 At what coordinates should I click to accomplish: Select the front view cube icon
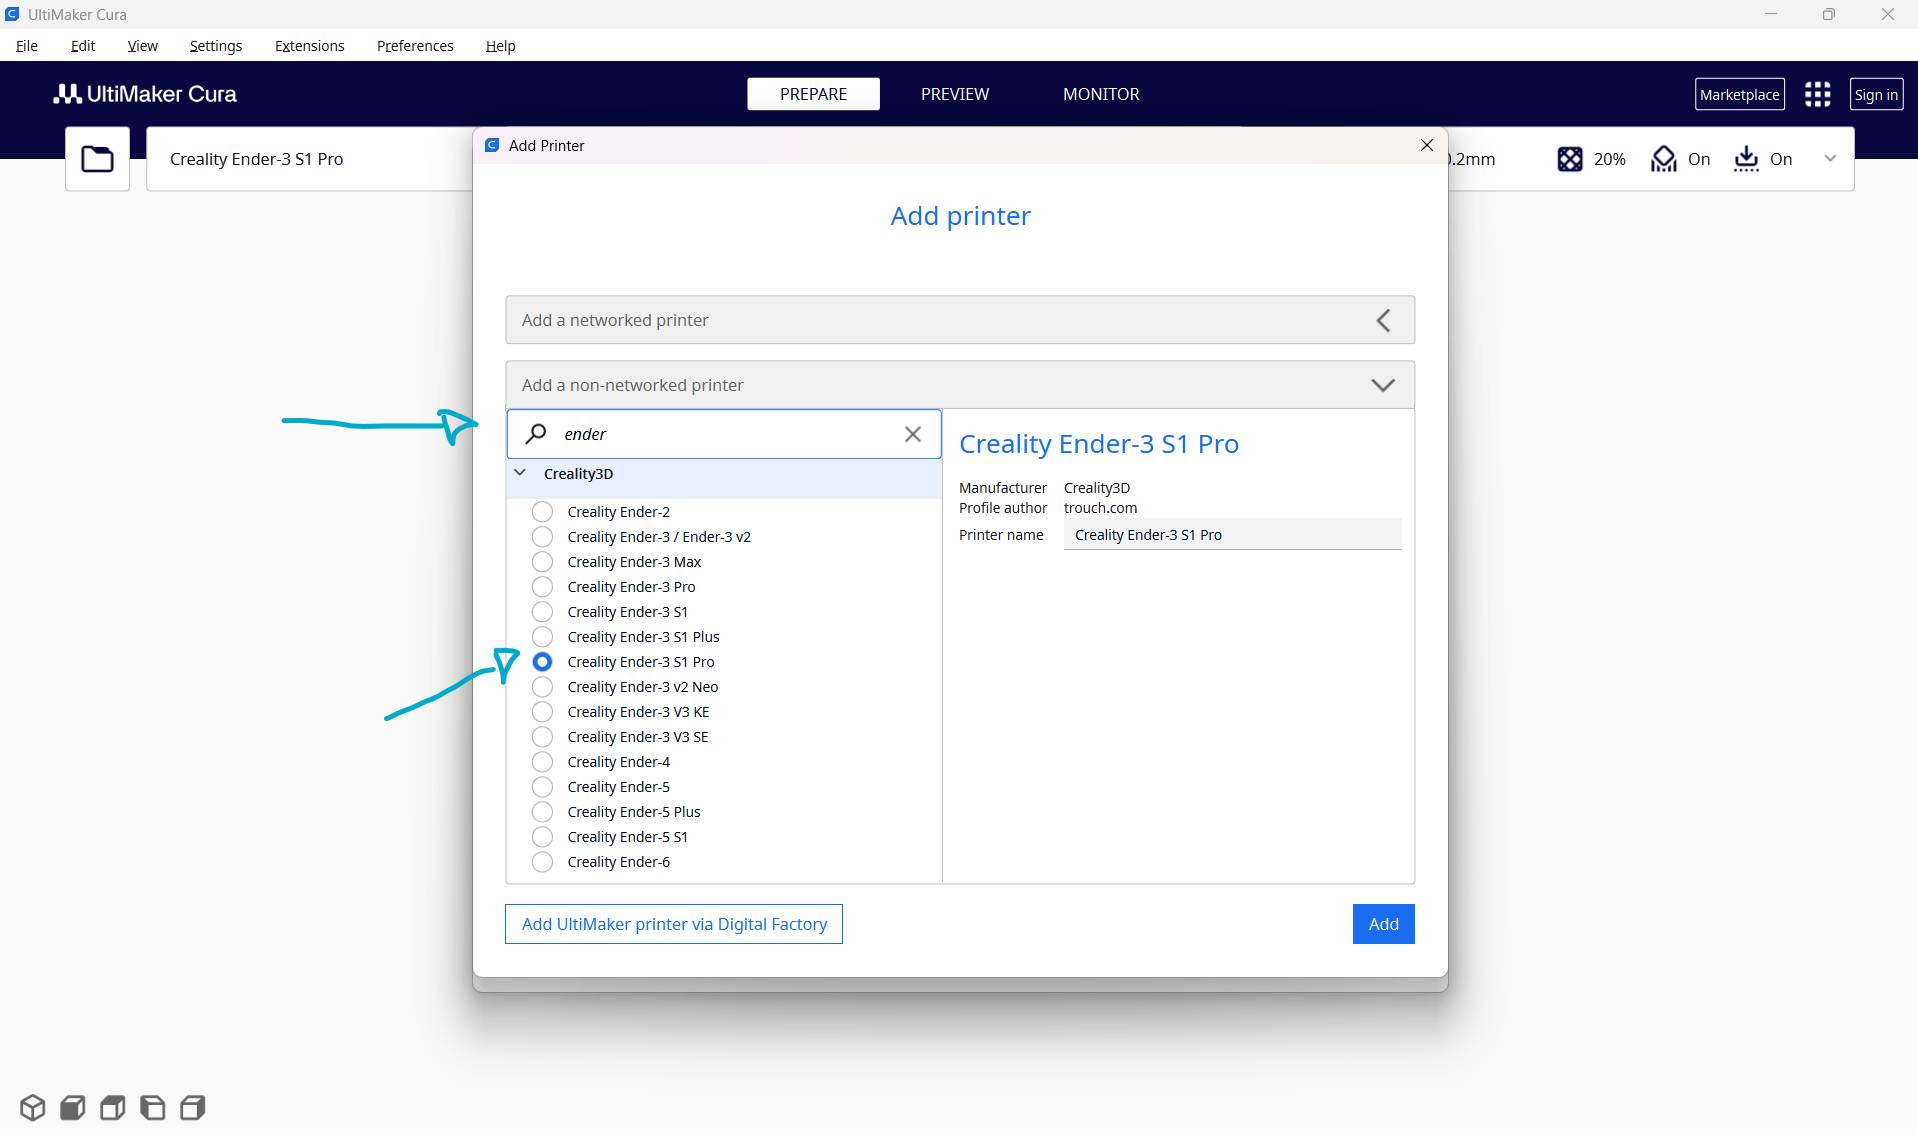(x=73, y=1108)
